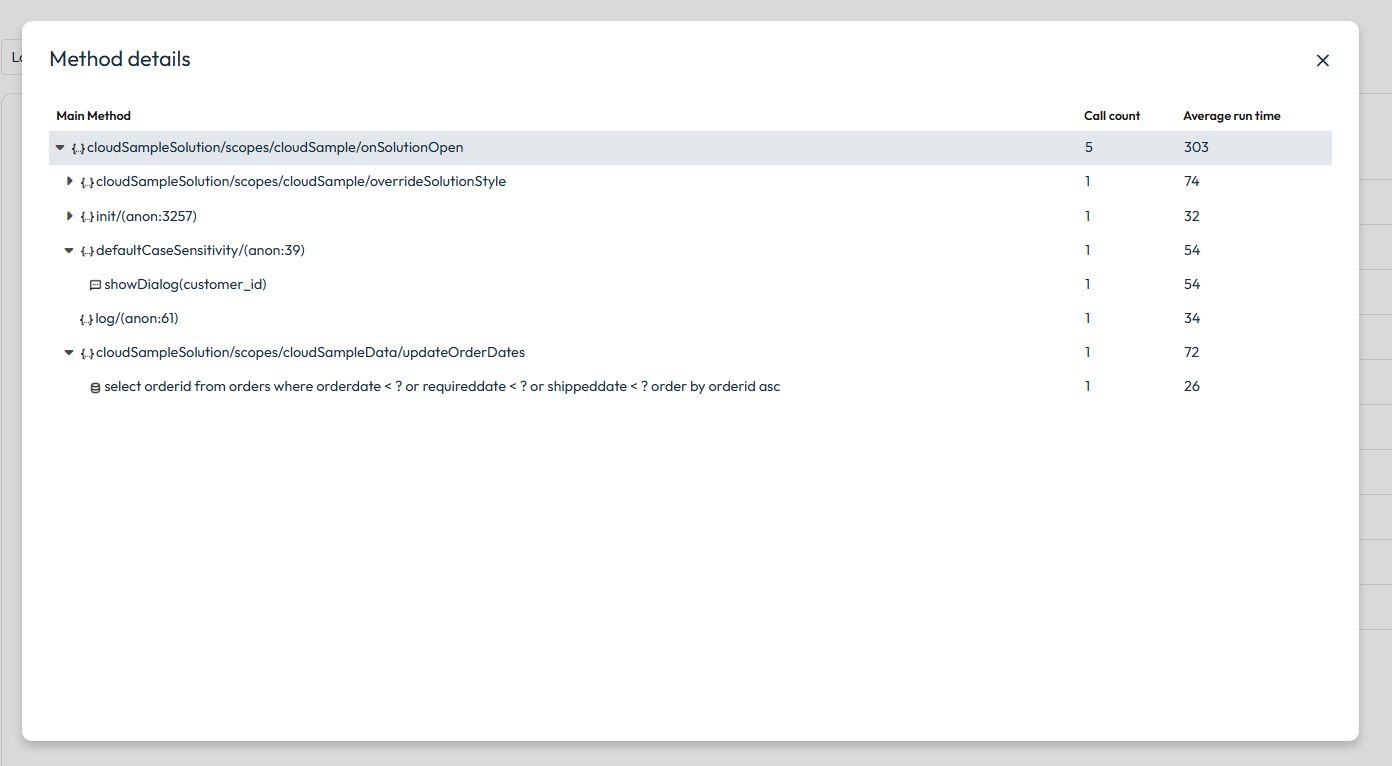Expand the init/(anon:3257) node

(x=69, y=215)
